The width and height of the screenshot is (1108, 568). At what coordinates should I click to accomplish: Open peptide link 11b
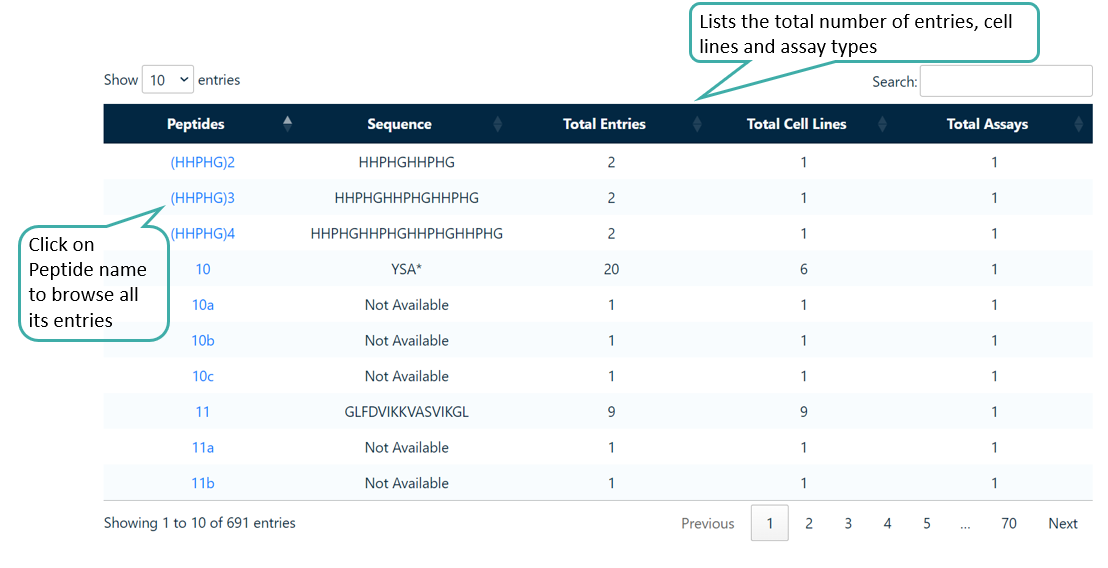[203, 483]
